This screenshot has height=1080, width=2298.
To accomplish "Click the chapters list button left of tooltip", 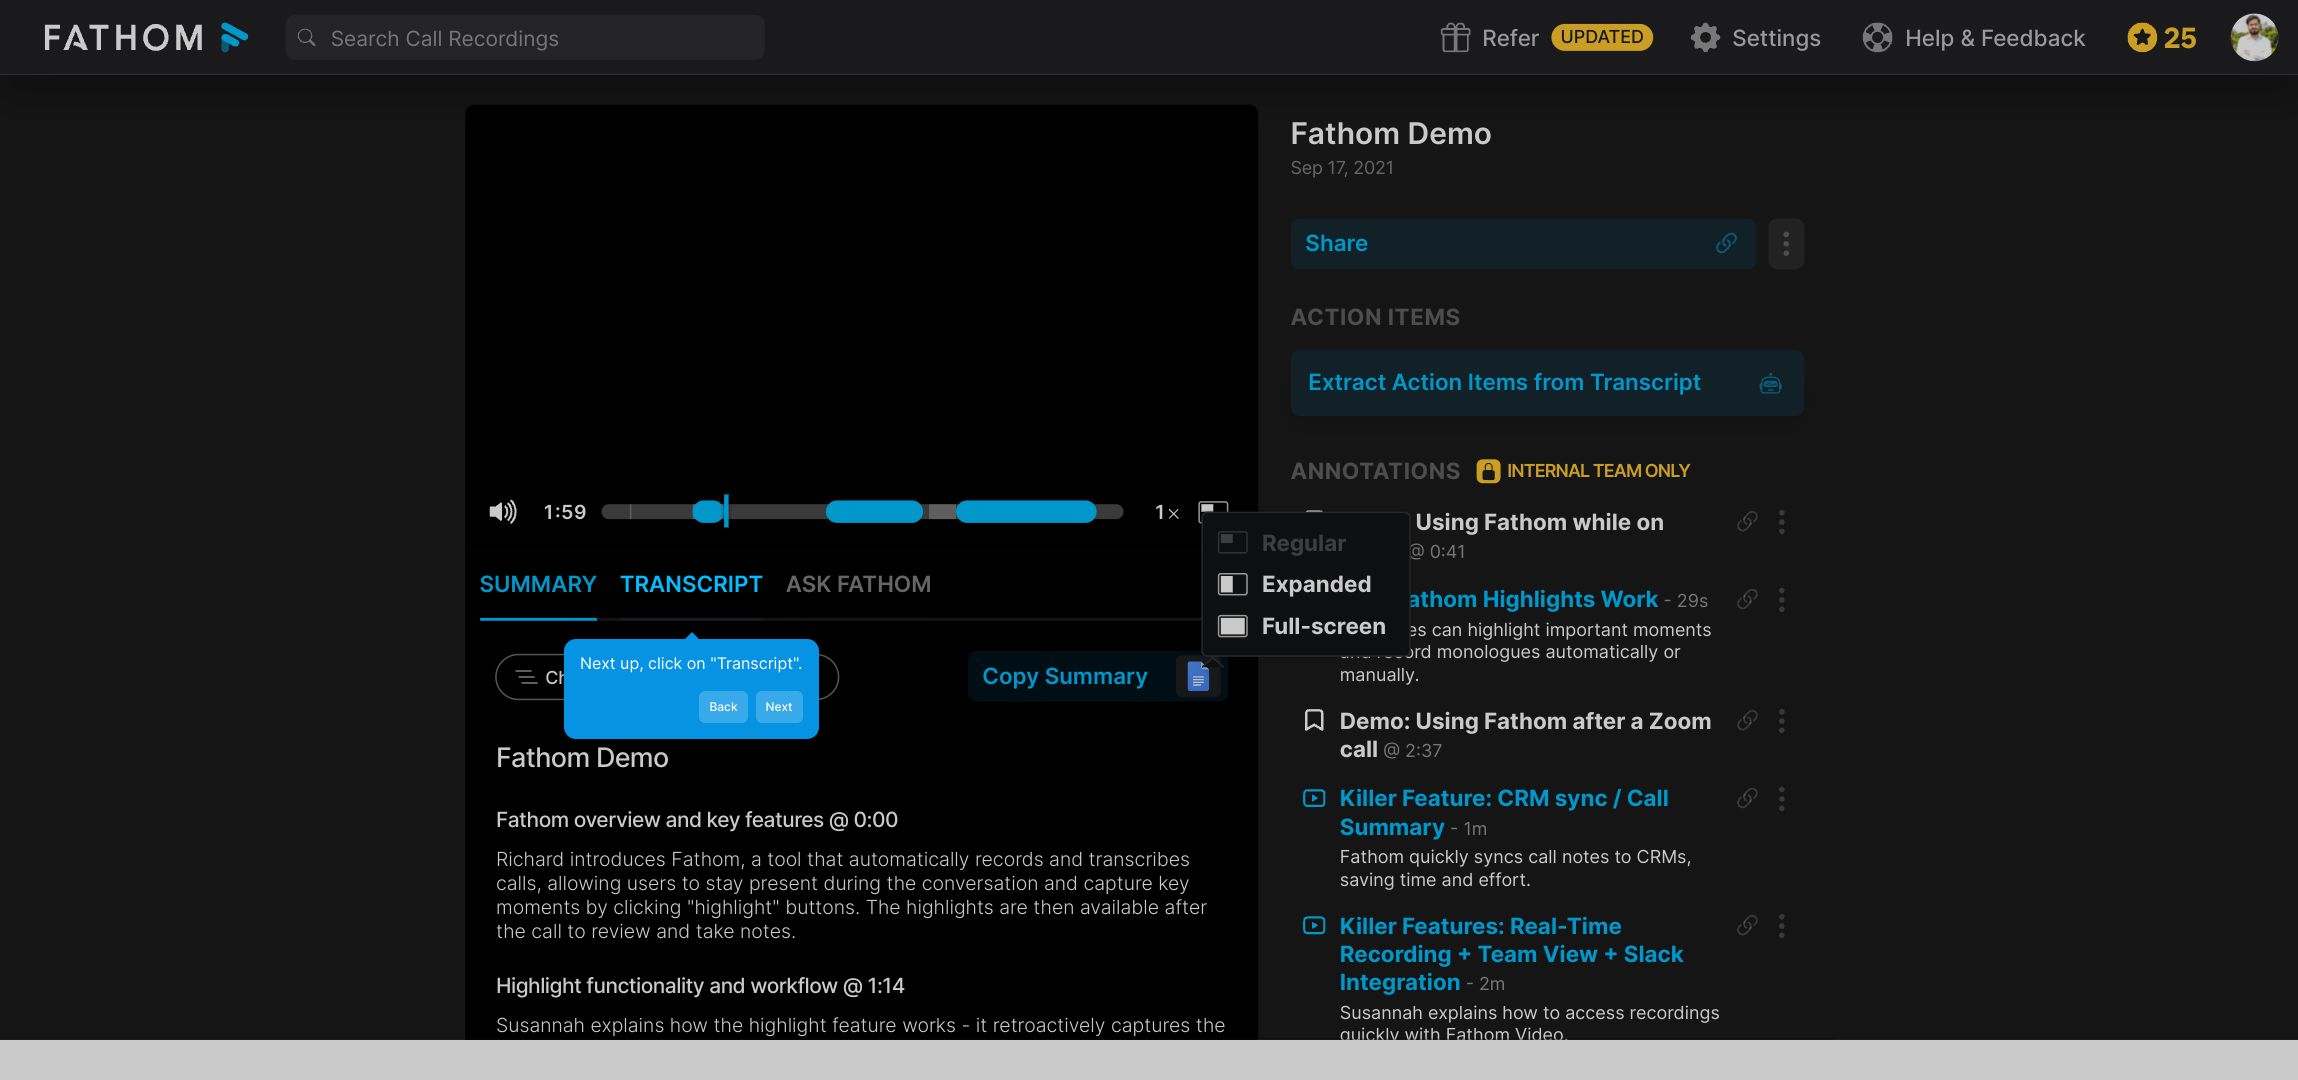I will [x=530, y=677].
